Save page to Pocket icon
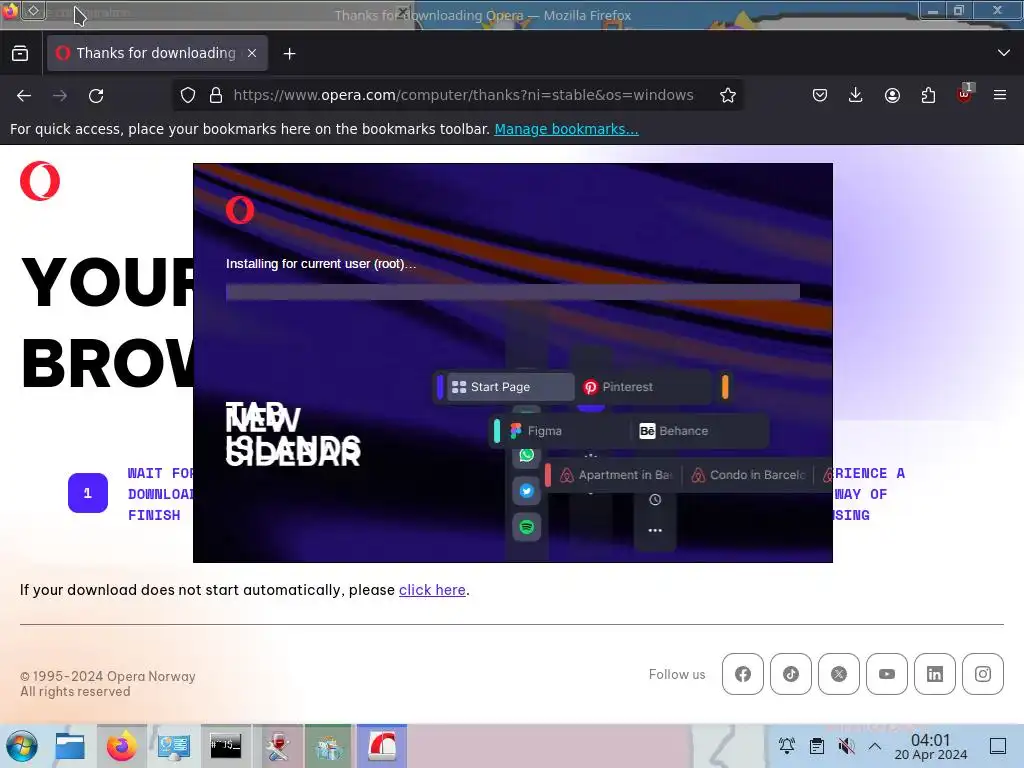Image resolution: width=1024 pixels, height=768 pixels. pos(820,95)
